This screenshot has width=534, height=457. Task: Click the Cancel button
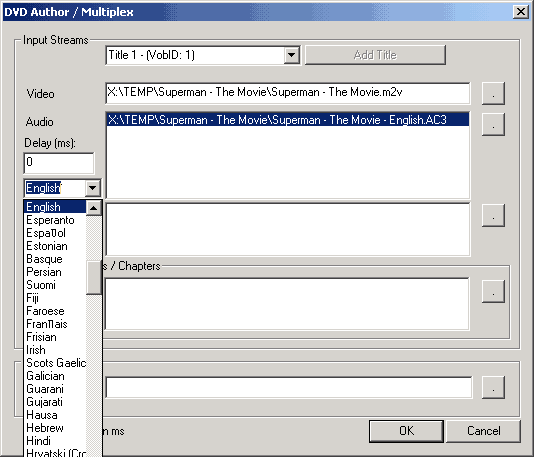(x=484, y=431)
